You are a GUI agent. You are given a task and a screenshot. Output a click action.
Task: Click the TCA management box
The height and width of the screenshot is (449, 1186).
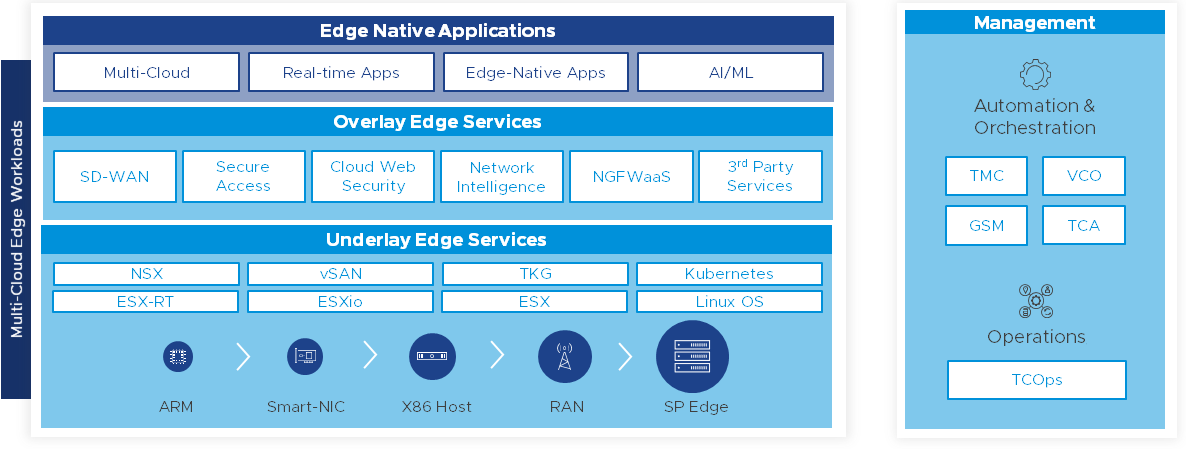coord(1084,225)
